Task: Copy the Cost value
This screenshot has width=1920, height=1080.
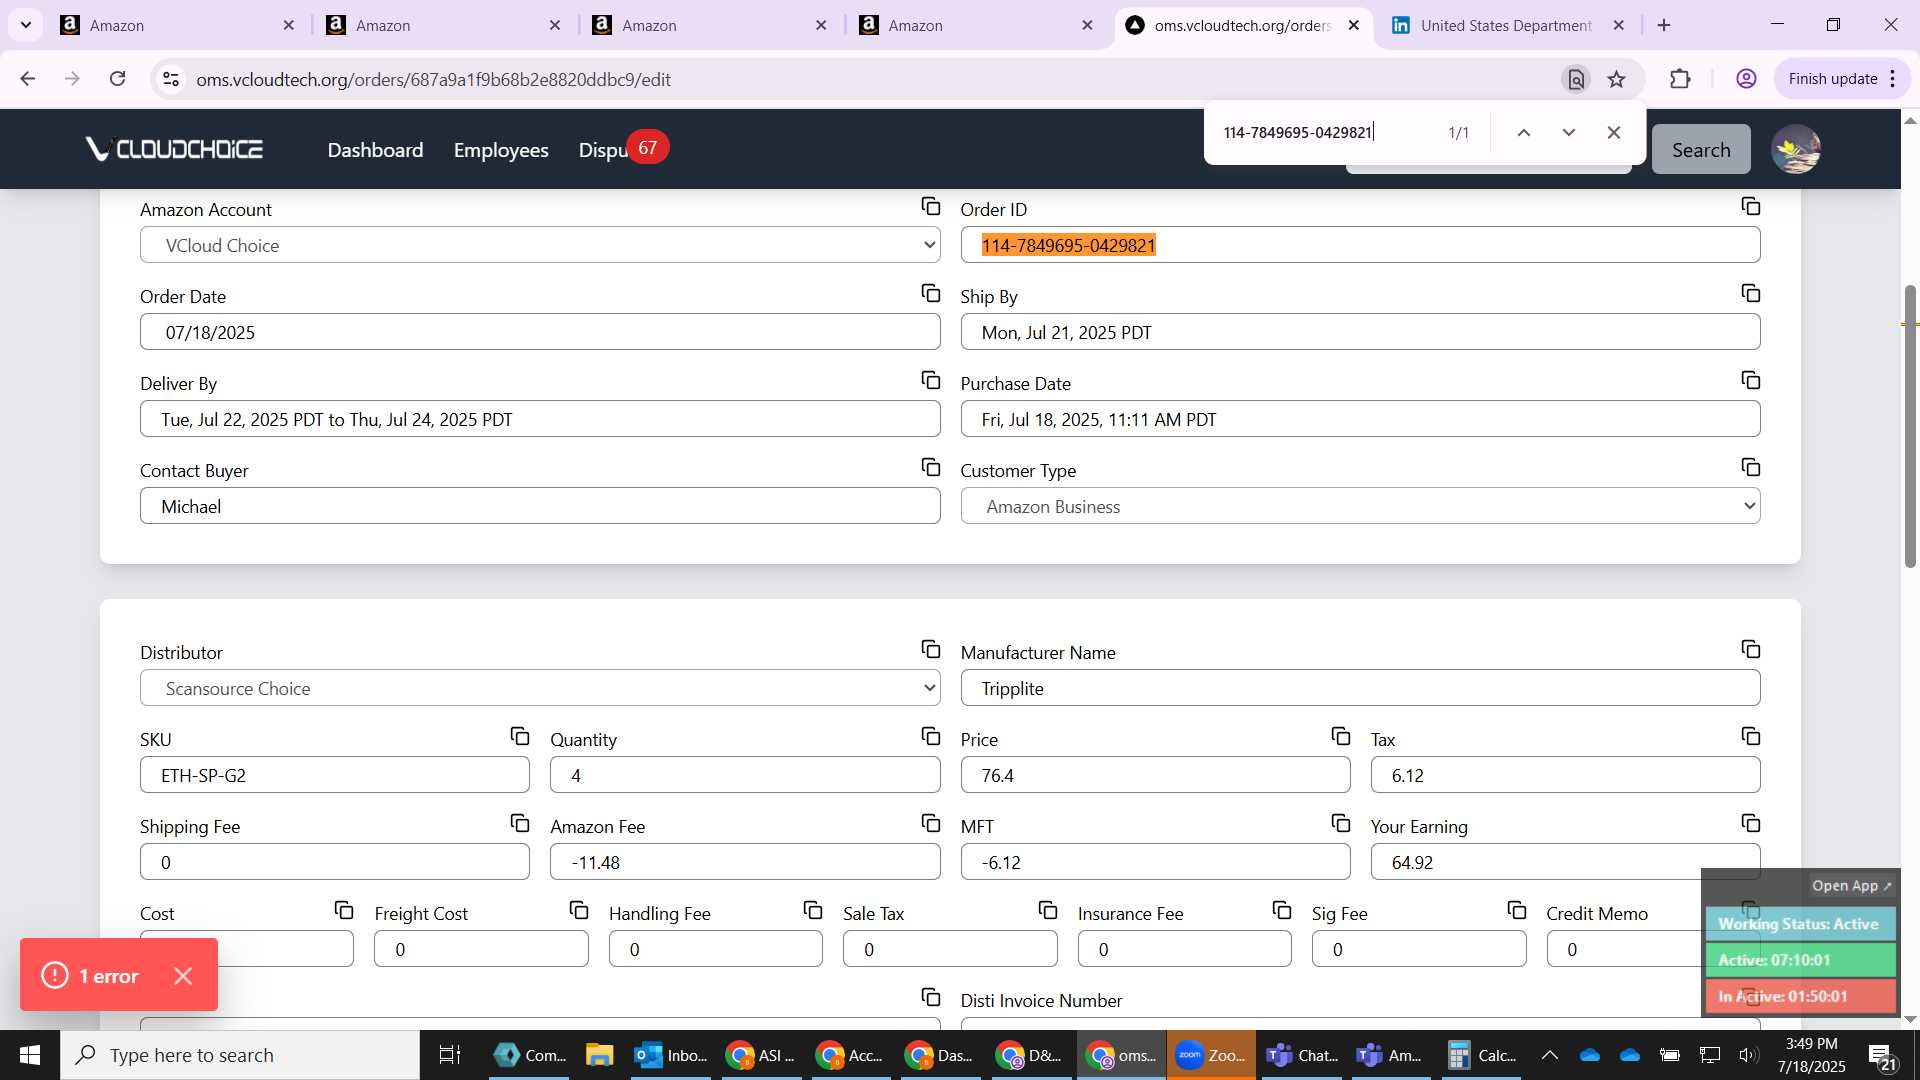Action: (x=343, y=910)
